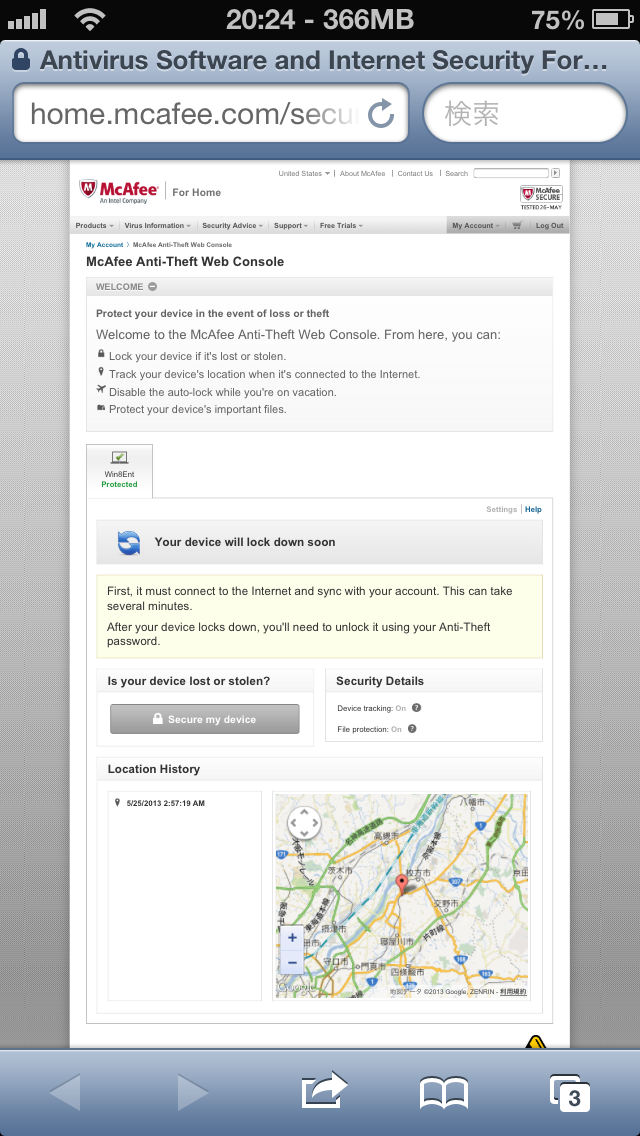Open the Virus Information dropdown

pos(158,225)
